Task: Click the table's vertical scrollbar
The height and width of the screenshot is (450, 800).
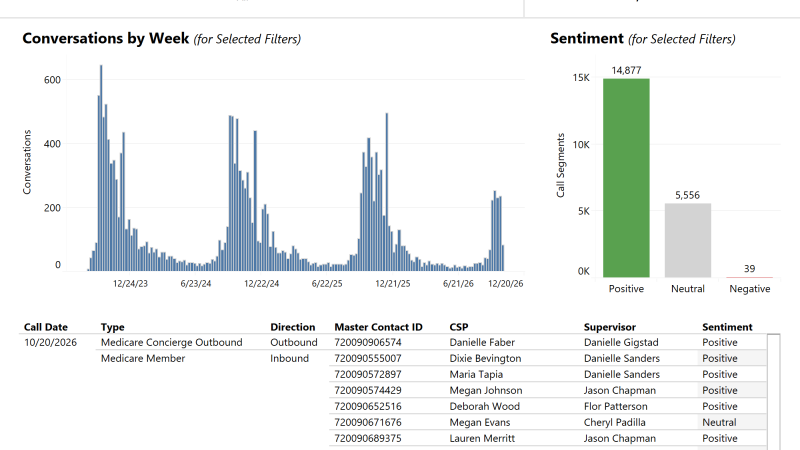Action: point(773,392)
